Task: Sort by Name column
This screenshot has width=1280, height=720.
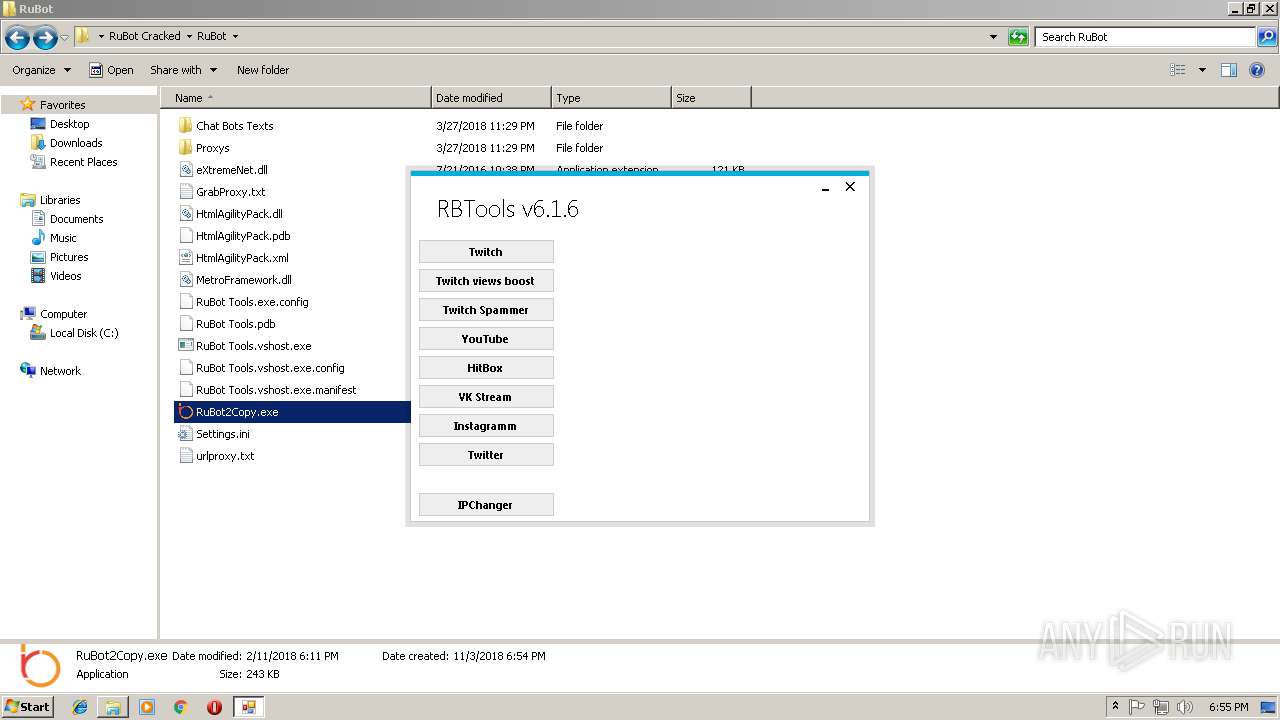Action: pyautogui.click(x=295, y=98)
